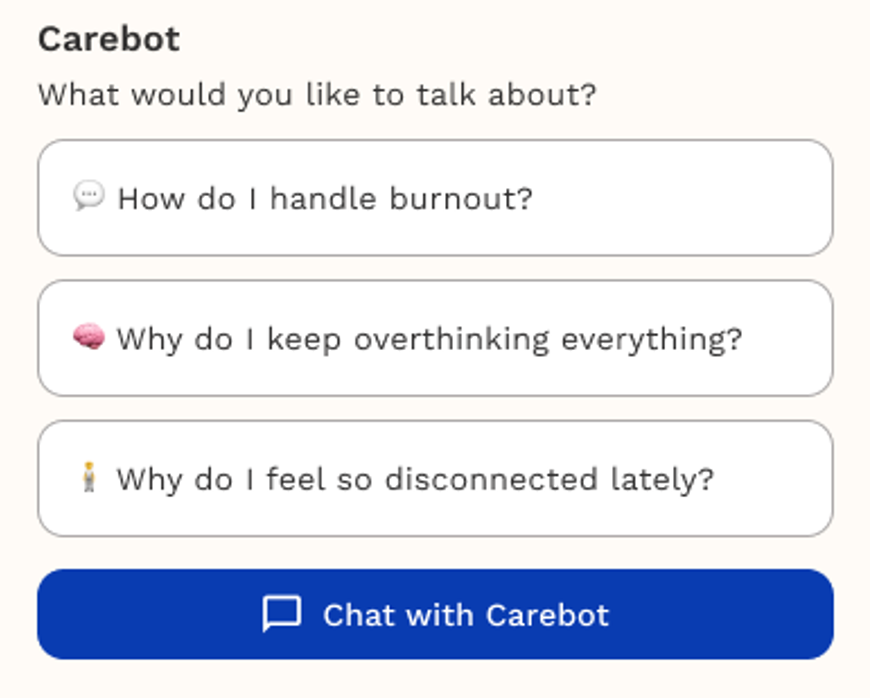Choose "Why do I keep overthinking everything?" prompt
This screenshot has height=698, width=870.
tap(435, 338)
